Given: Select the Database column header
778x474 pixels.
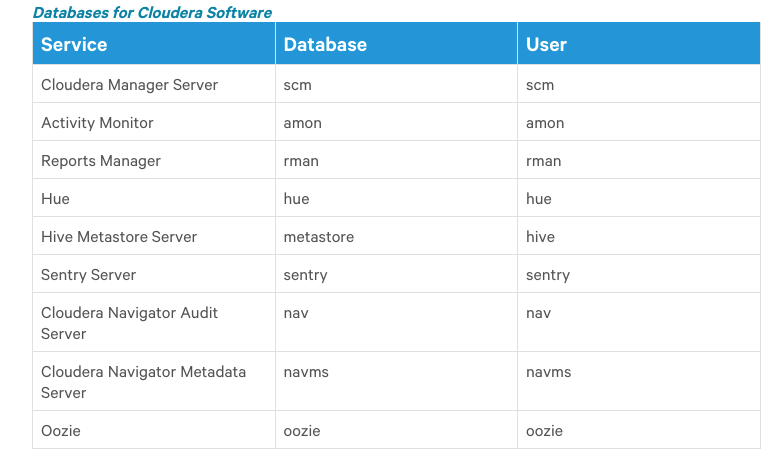Looking at the screenshot, I should (x=396, y=44).
